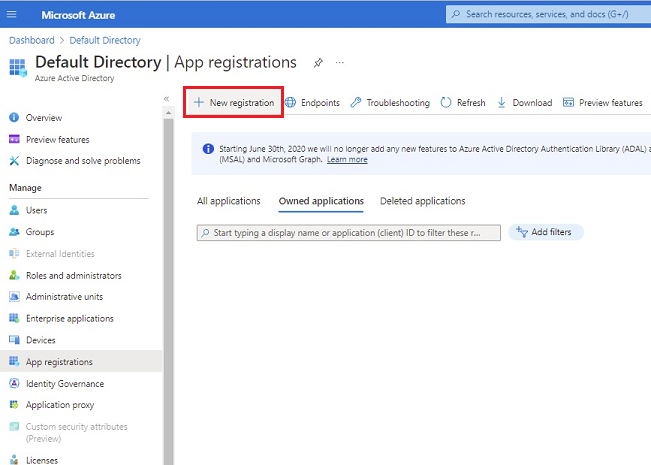The image size is (651, 465).
Task: Click the funnel icon on Add filters
Action: tap(521, 232)
